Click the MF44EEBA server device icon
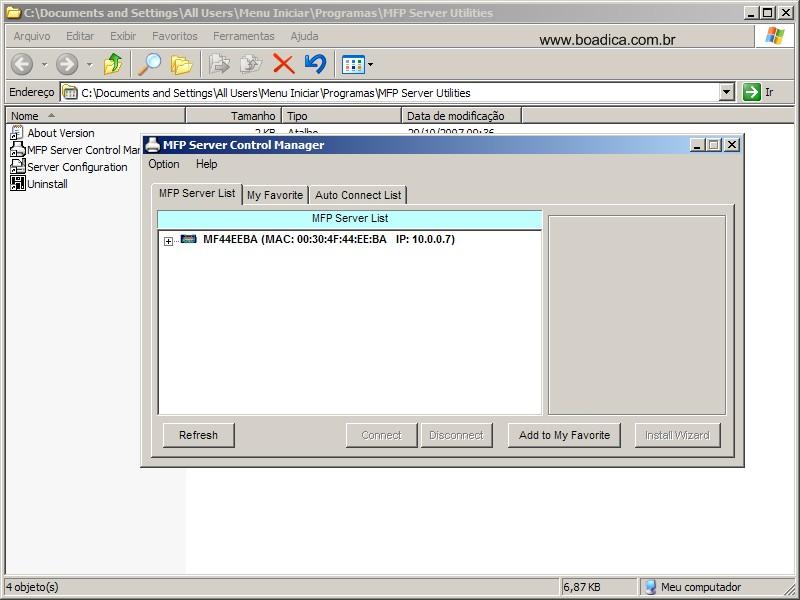The image size is (800, 600). [188, 239]
